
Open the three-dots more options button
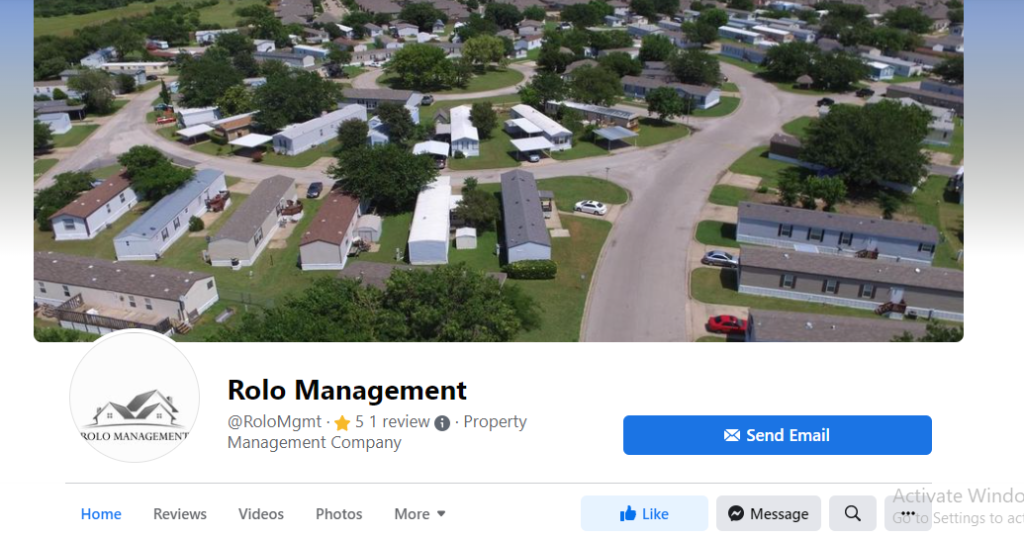tap(908, 514)
